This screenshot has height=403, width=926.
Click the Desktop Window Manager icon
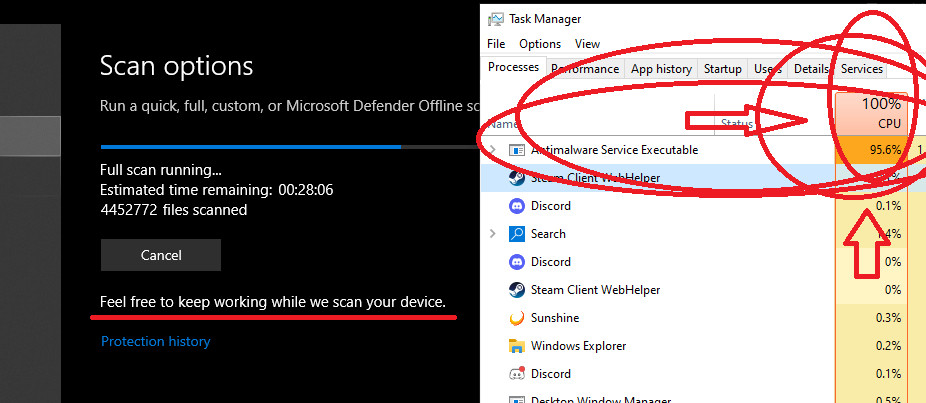[517, 400]
